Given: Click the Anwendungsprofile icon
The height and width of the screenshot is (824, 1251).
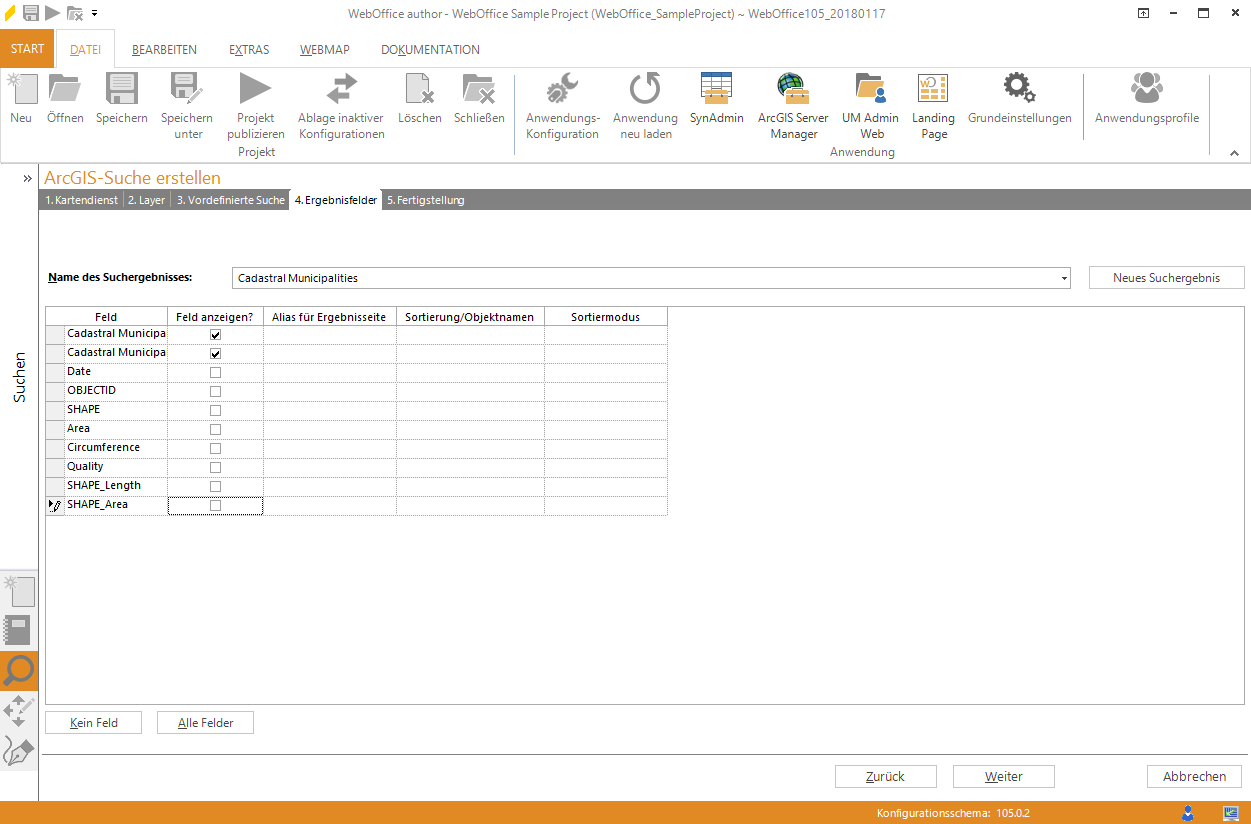Looking at the screenshot, I should (x=1146, y=90).
